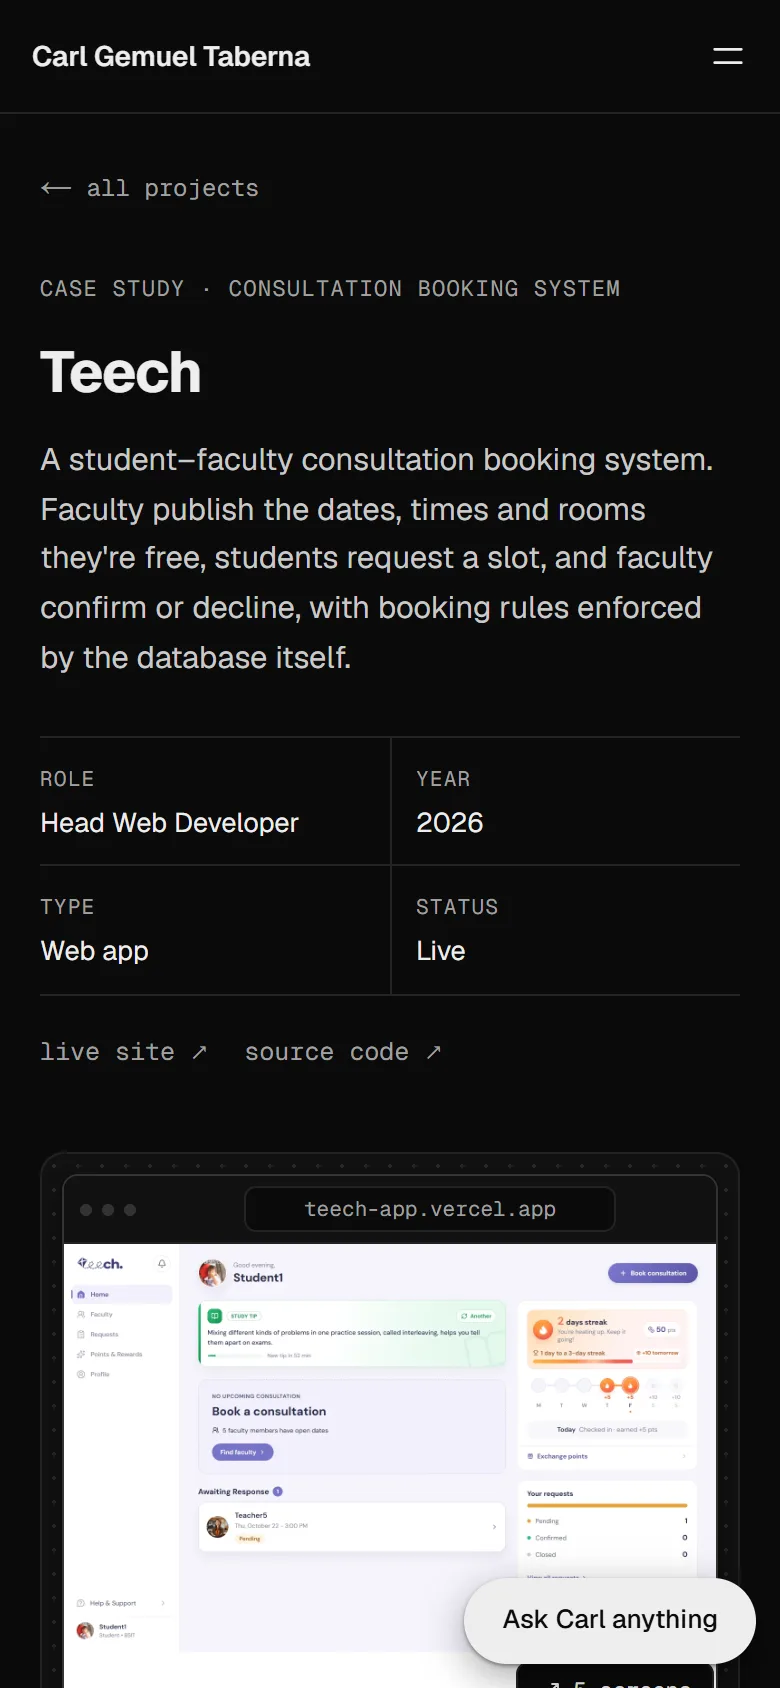This screenshot has width=780, height=1688.
Task: Click the Book consultation button in the preview
Action: (x=653, y=1273)
